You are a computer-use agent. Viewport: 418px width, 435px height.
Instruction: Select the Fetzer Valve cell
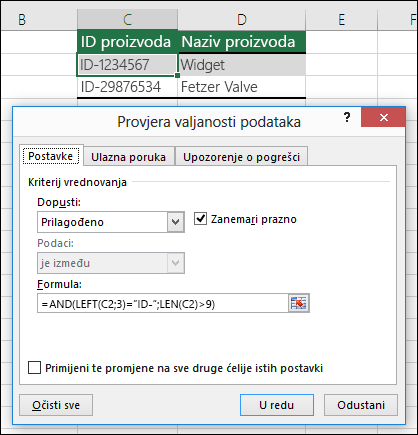(x=242, y=87)
